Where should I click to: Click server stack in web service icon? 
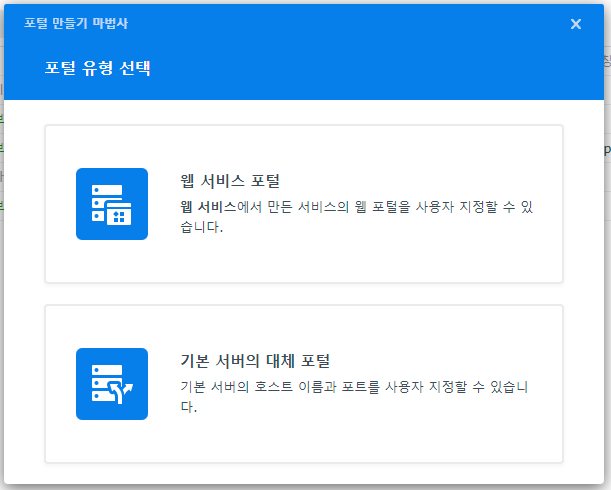101,200
